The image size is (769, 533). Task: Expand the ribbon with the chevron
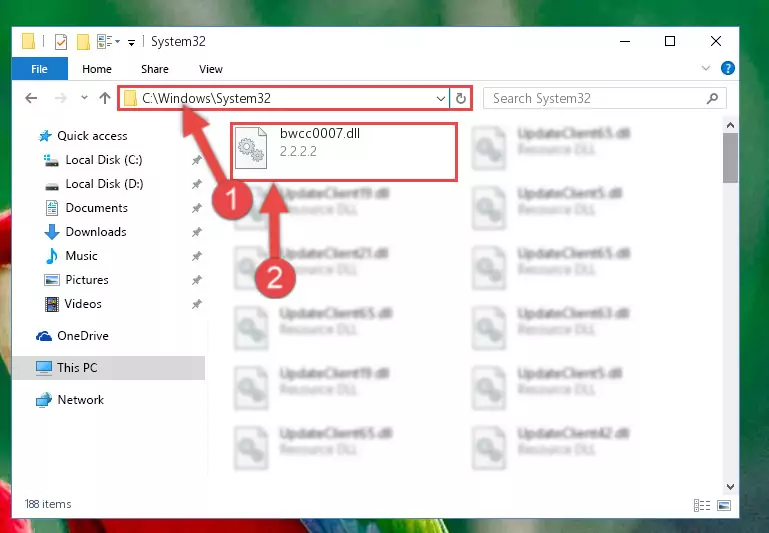(706, 68)
